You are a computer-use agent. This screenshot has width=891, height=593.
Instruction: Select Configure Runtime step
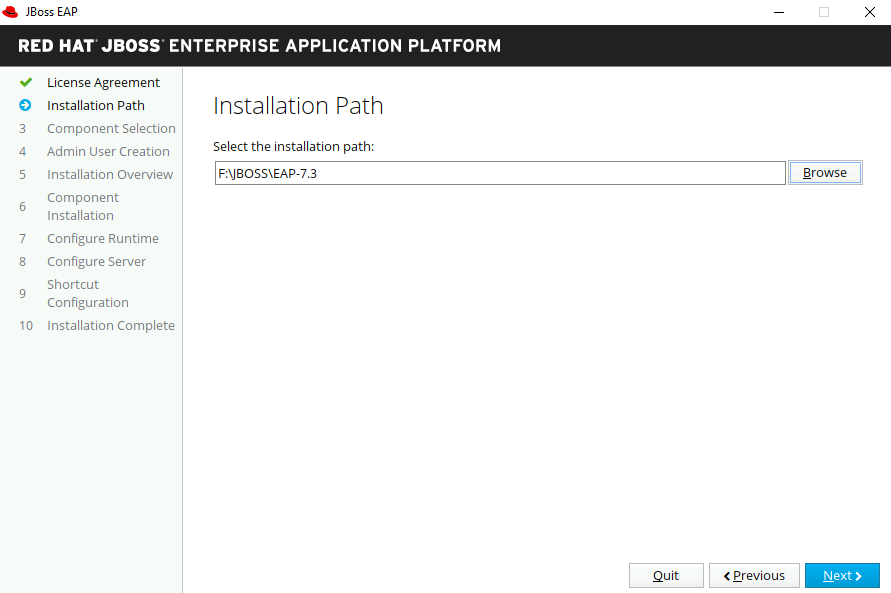(103, 239)
